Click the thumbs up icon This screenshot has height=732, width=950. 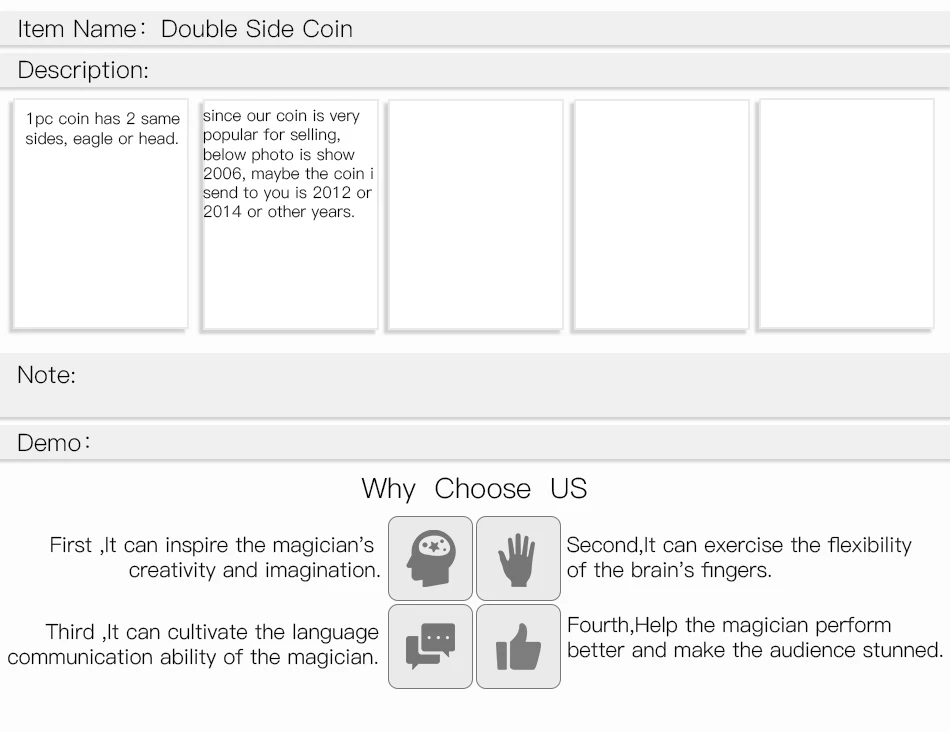[518, 646]
